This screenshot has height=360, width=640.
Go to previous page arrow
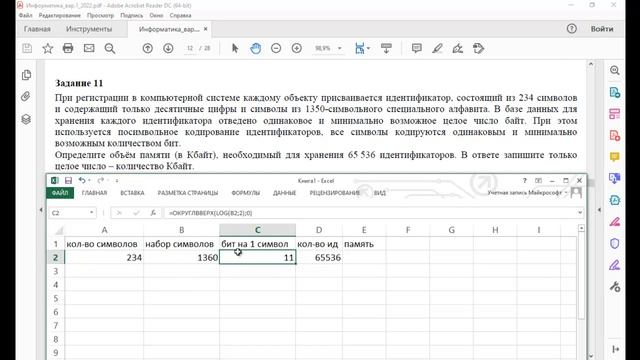pos(148,48)
